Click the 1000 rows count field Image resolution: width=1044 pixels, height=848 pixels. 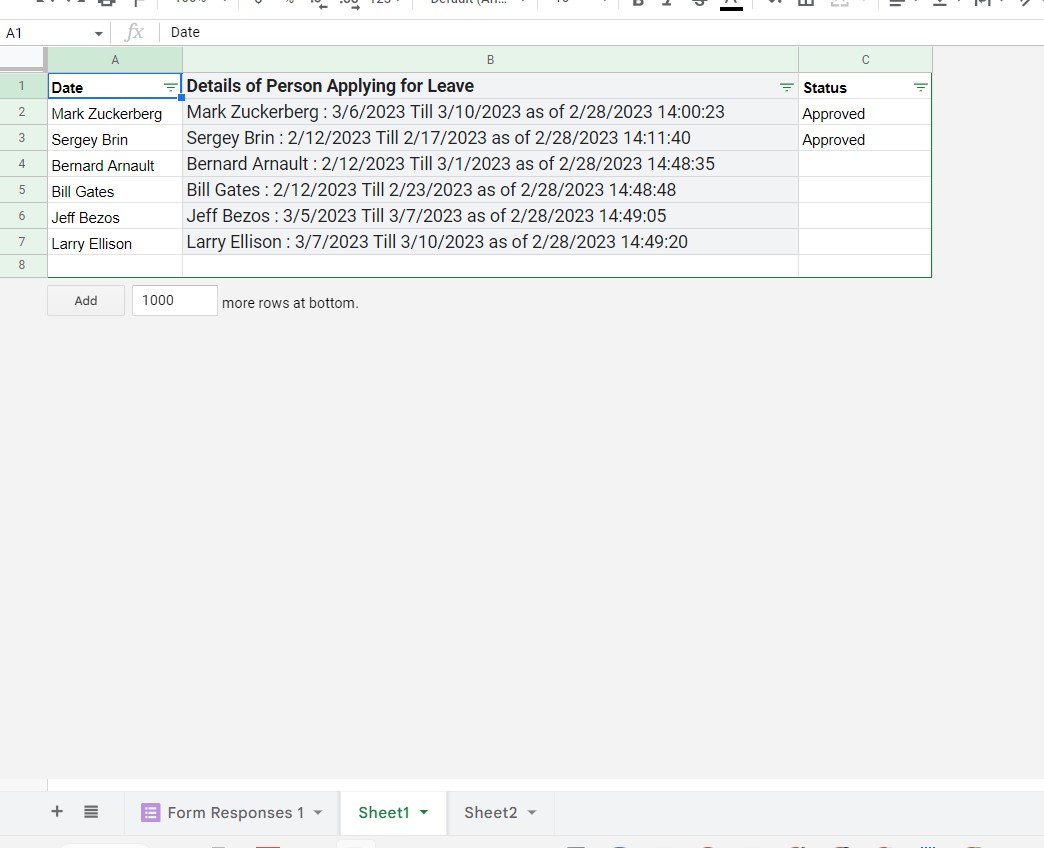(174, 300)
